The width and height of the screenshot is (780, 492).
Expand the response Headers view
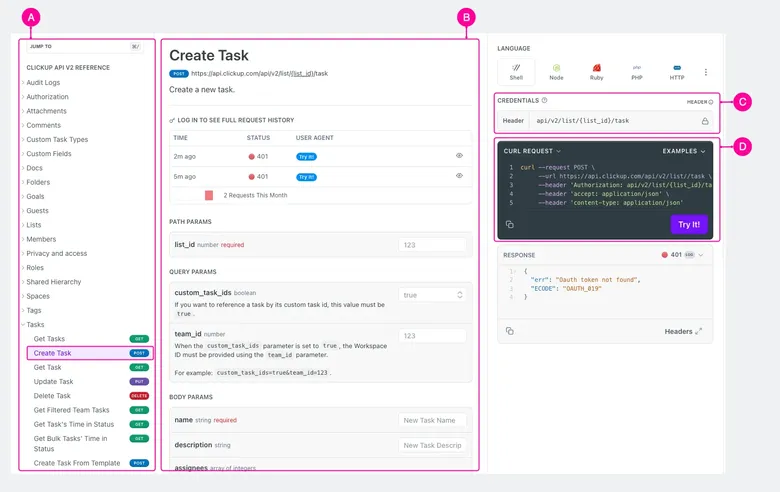pyautogui.click(x=683, y=331)
